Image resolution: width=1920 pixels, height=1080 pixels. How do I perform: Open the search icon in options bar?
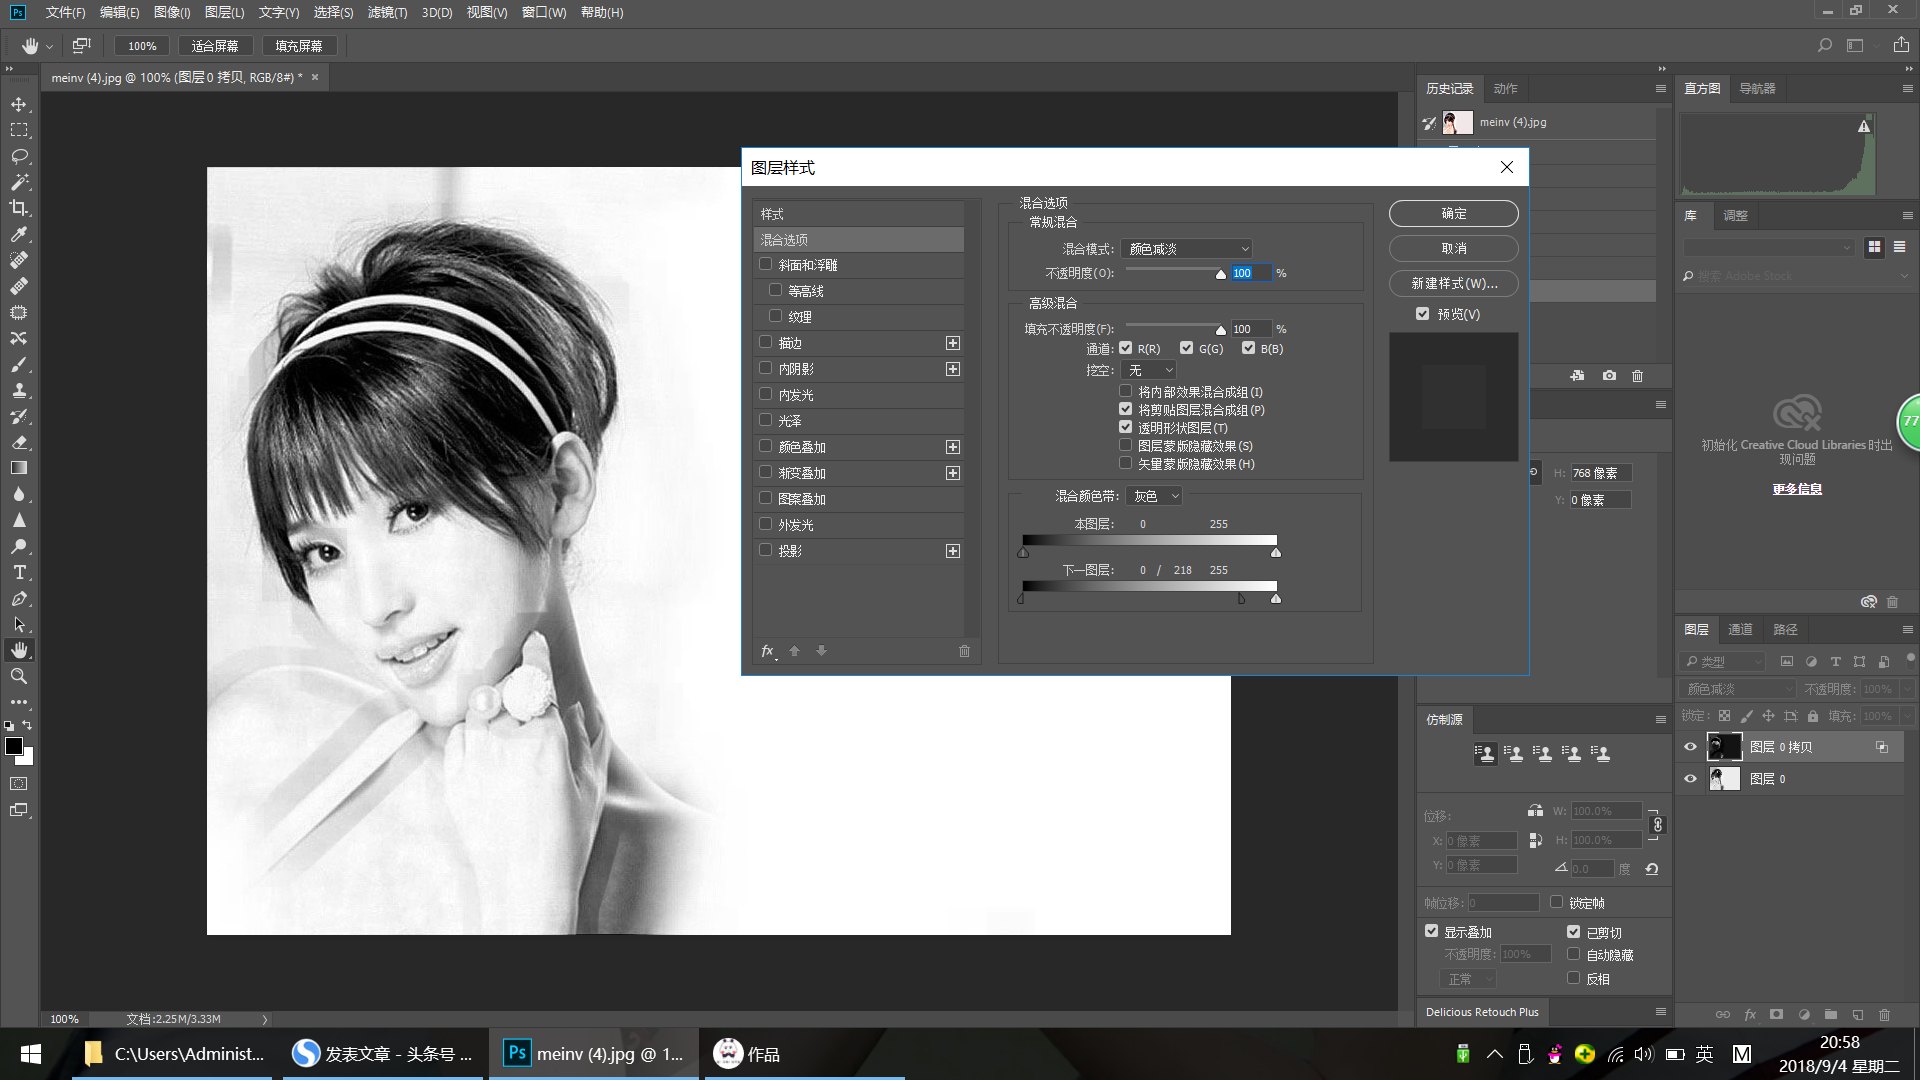(1825, 45)
